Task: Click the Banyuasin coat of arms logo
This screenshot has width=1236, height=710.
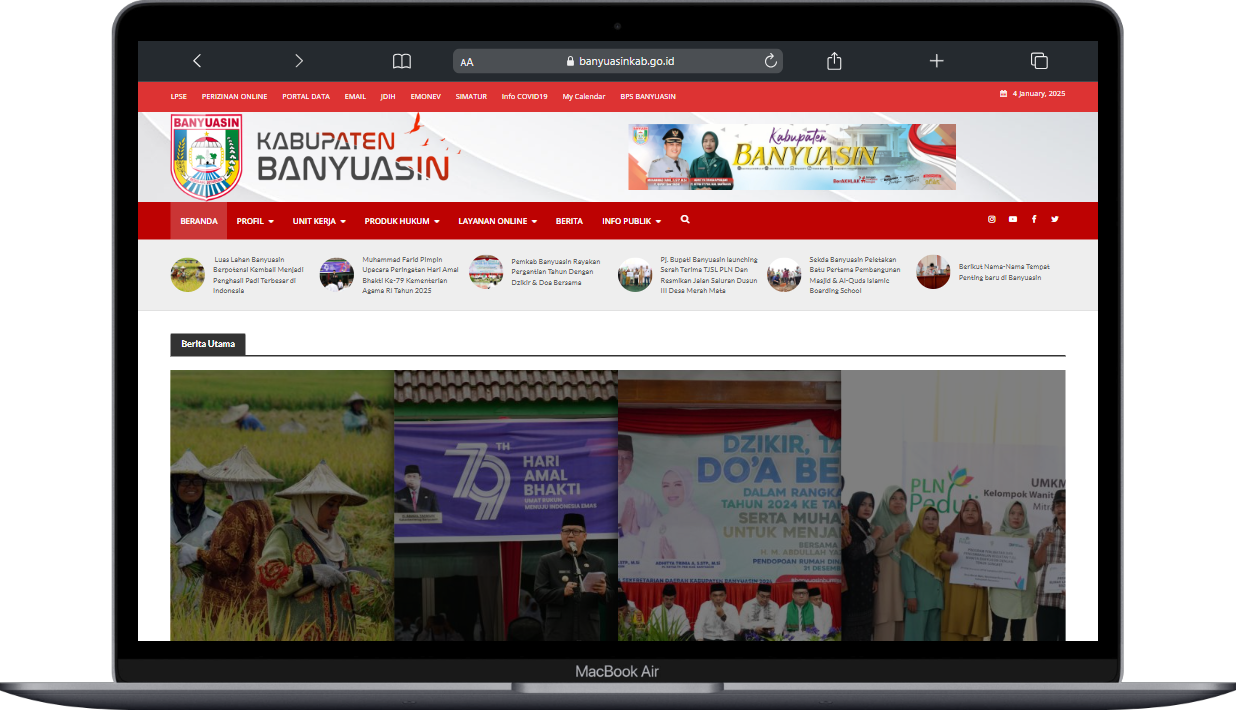Action: (207, 157)
